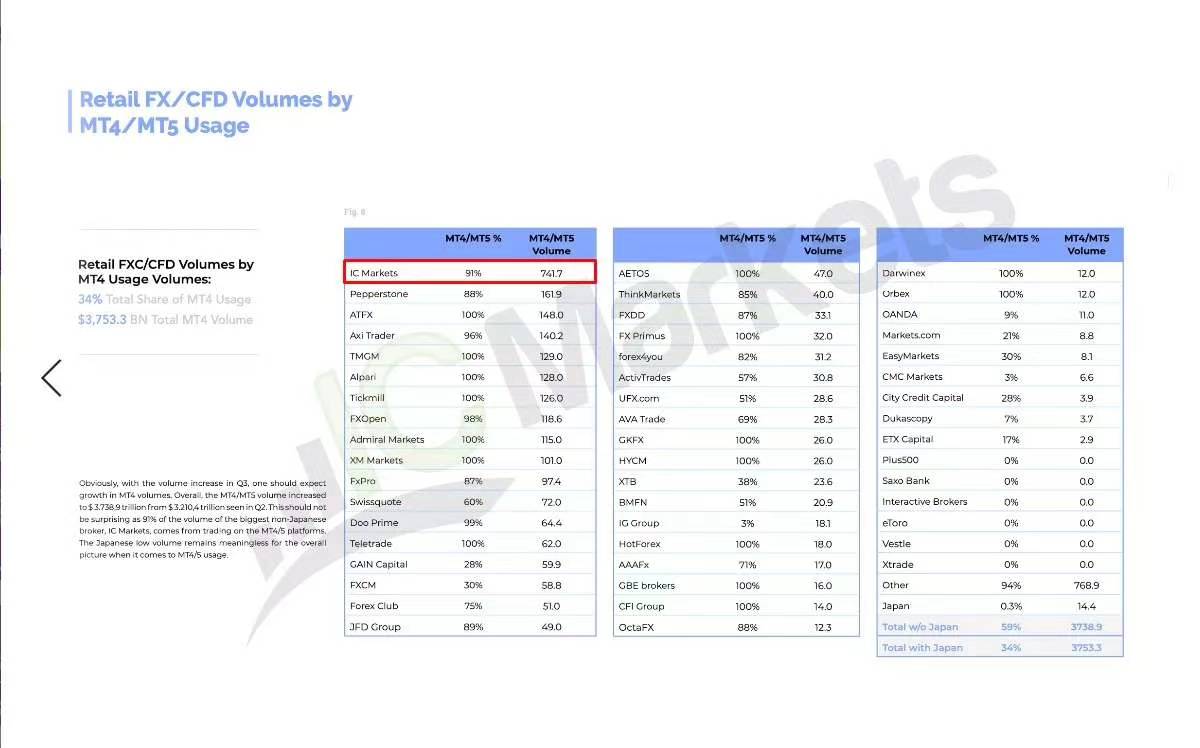Click the 91% cell for IC Markets
The height and width of the screenshot is (748, 1200).
coord(473,273)
